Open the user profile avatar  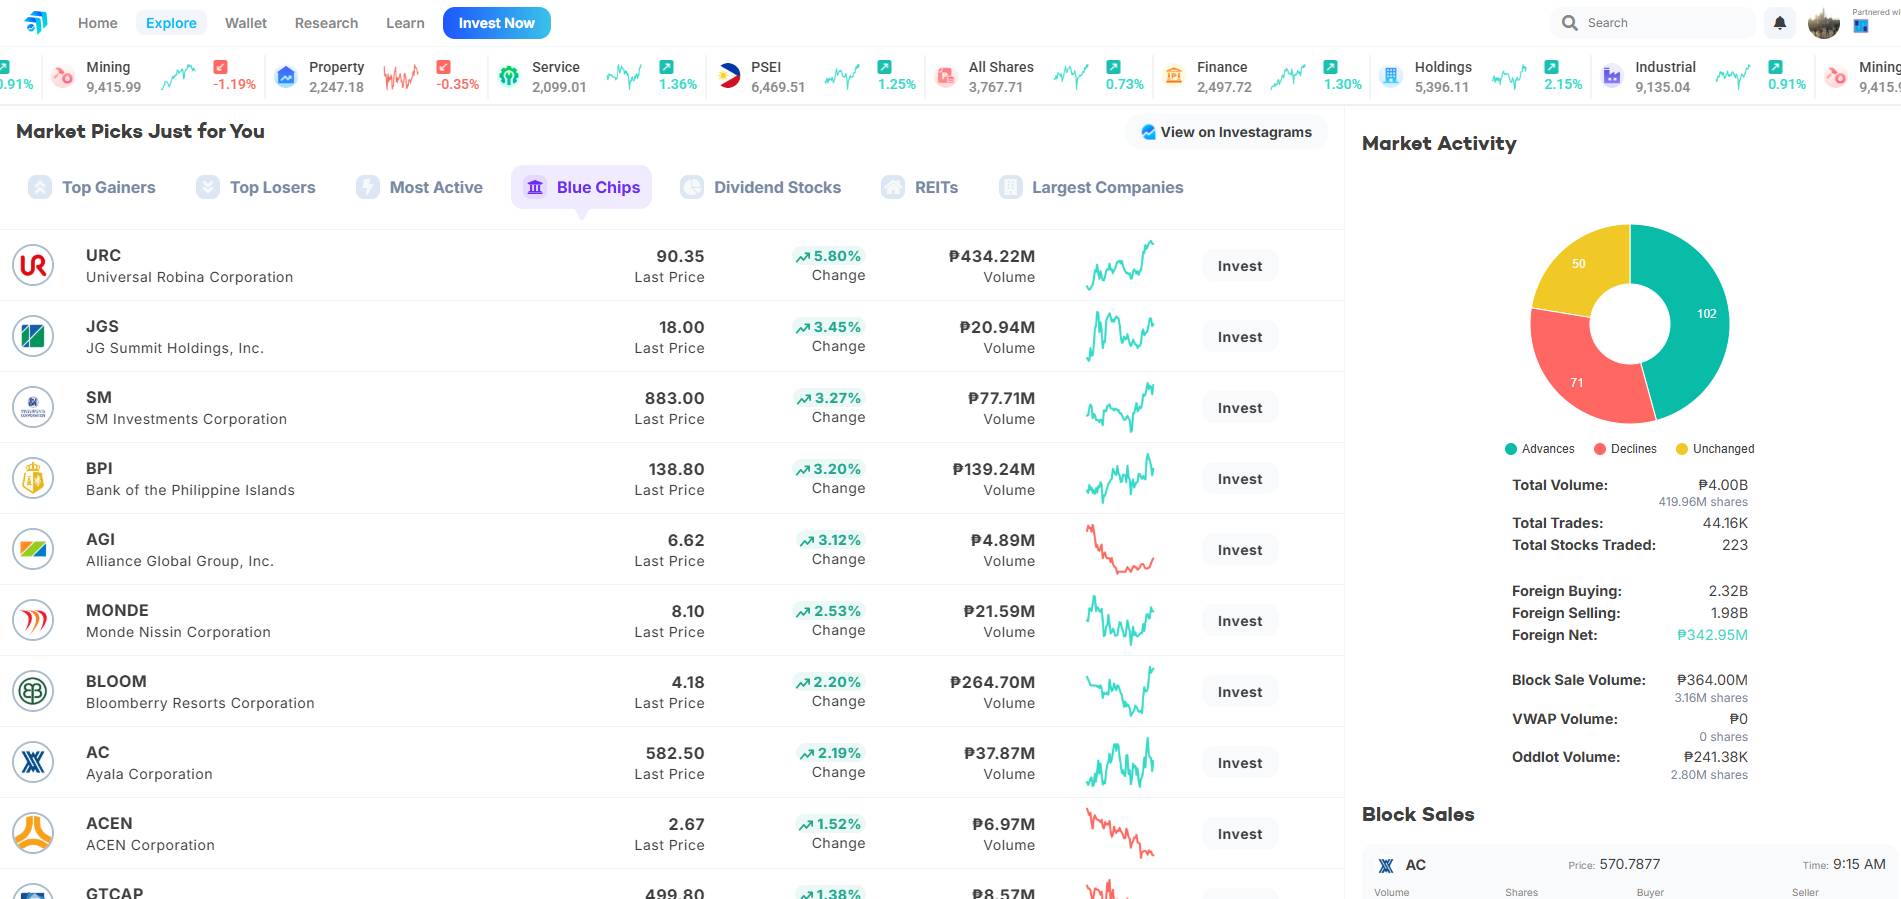pyautogui.click(x=1824, y=23)
